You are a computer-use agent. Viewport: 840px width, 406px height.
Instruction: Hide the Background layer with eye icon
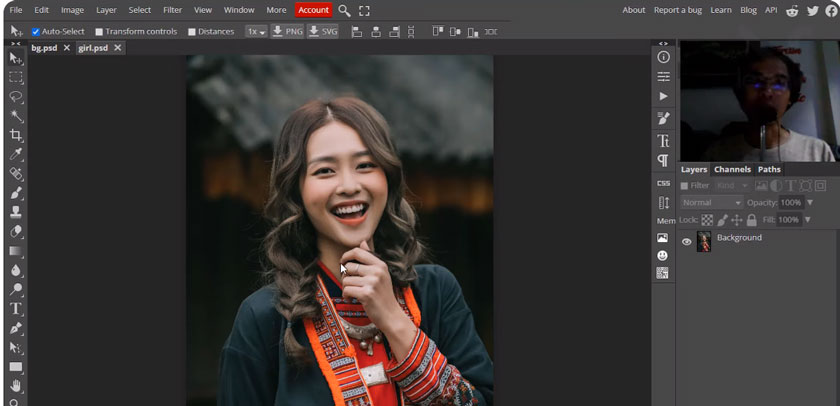point(686,242)
